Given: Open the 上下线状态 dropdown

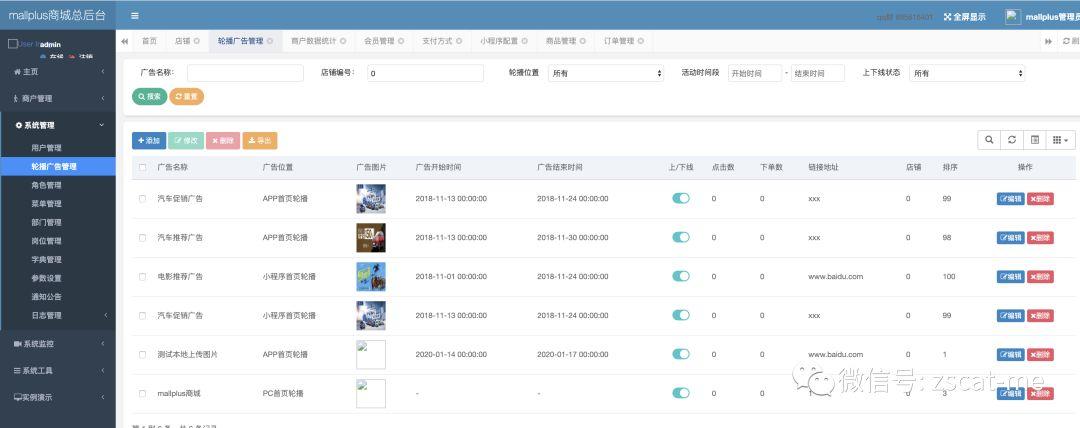Looking at the screenshot, I should click(x=967, y=73).
